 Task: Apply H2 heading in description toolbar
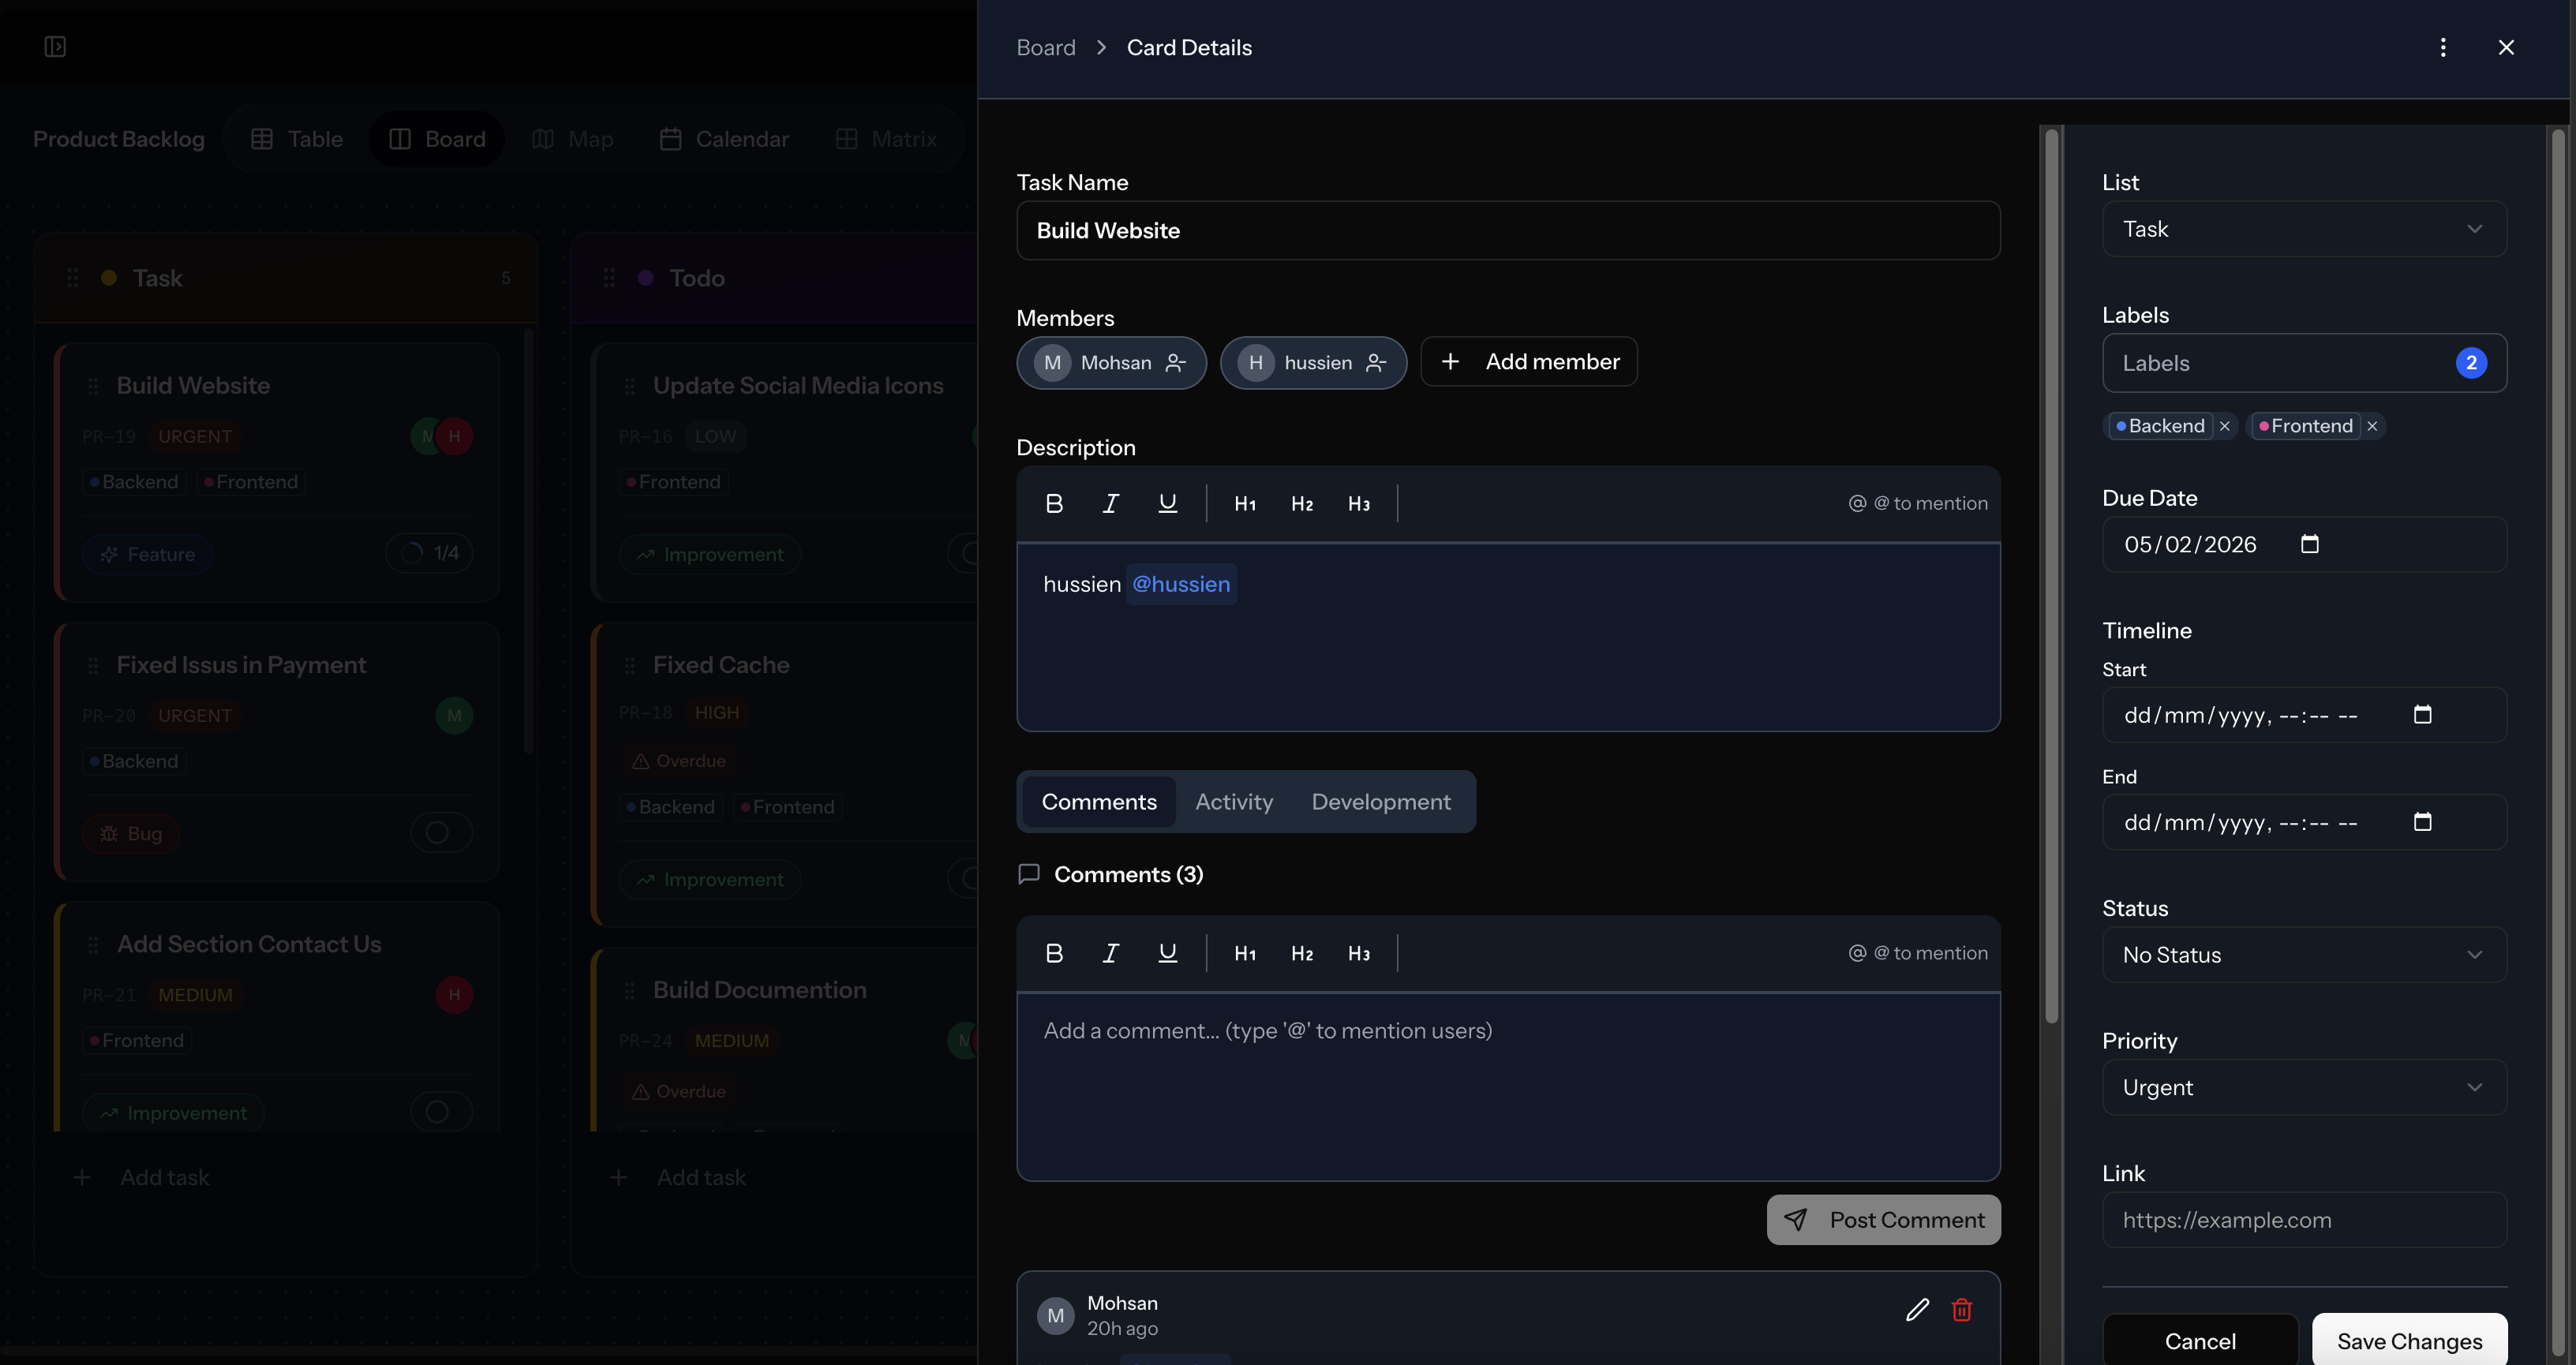(1301, 504)
